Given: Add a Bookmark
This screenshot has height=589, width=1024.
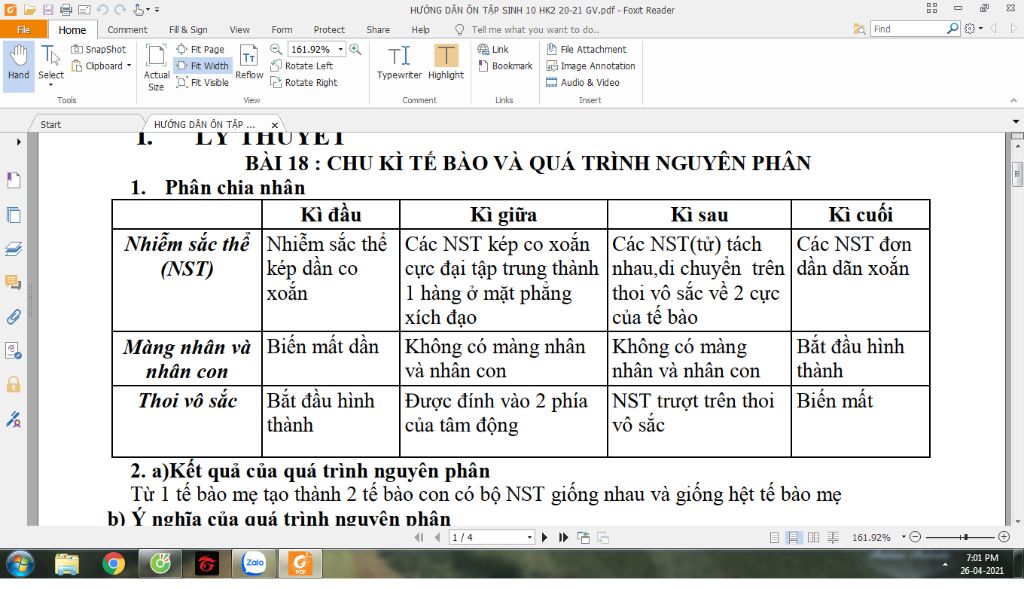Looking at the screenshot, I should tap(505, 66).
